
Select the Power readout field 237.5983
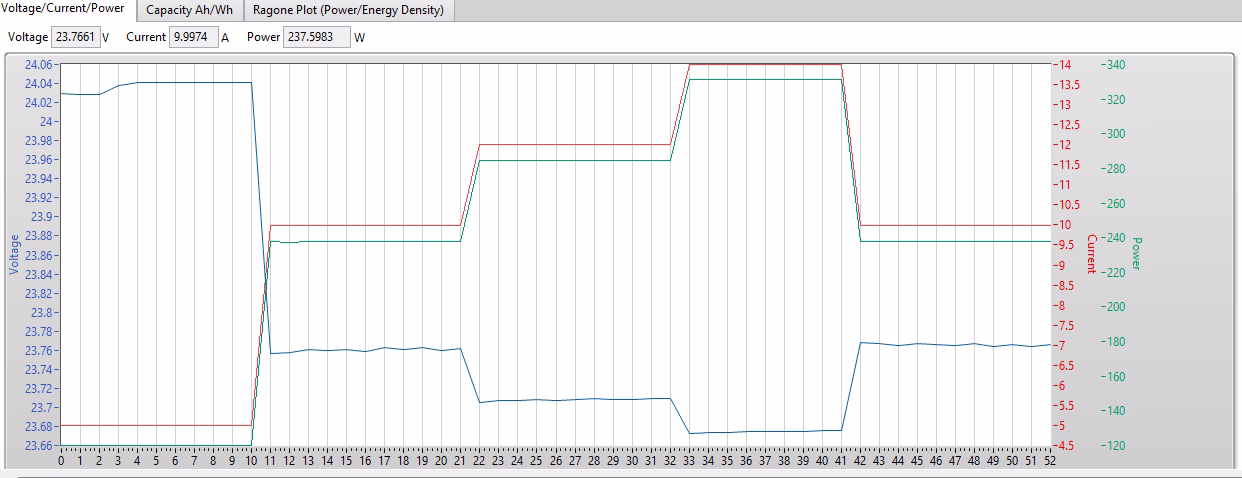tap(315, 37)
